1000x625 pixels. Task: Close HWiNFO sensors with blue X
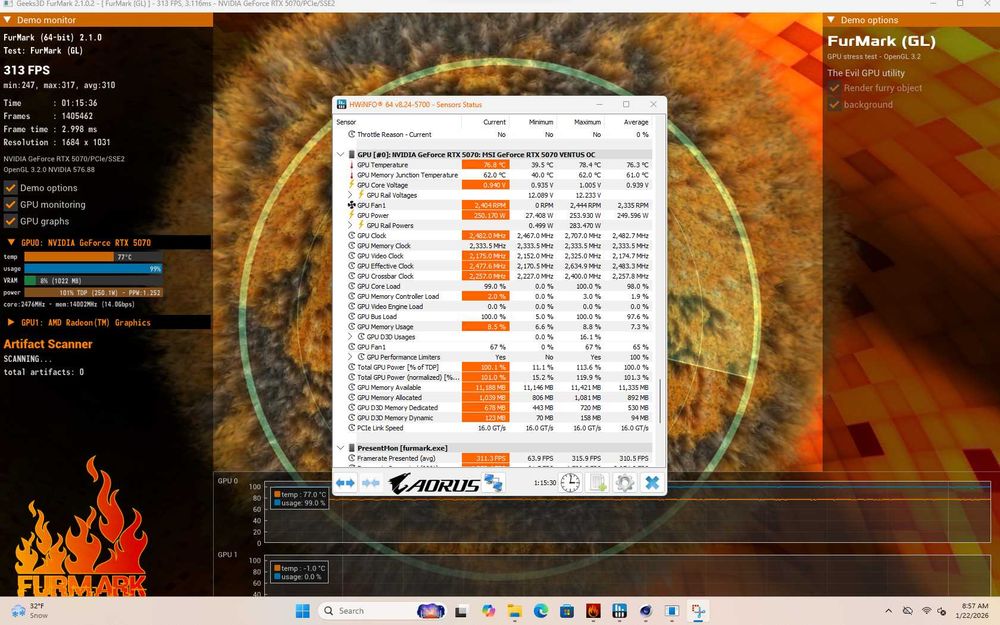(x=652, y=483)
